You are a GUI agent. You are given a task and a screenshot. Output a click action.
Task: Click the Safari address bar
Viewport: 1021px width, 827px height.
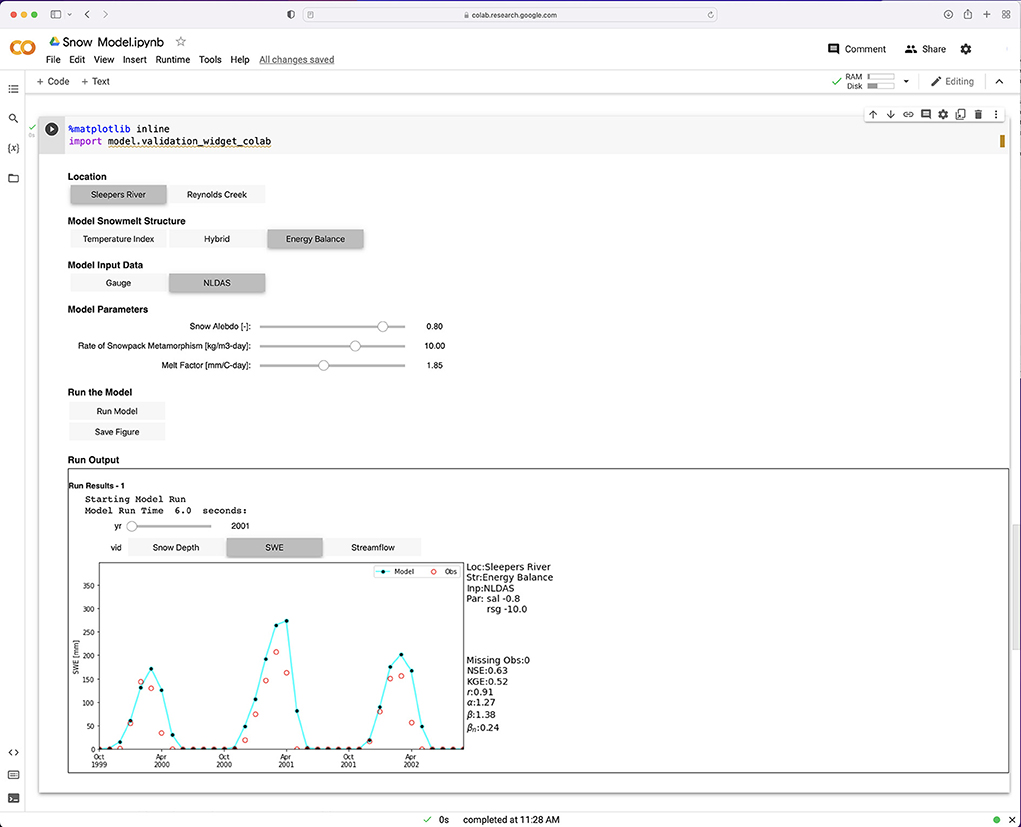click(510, 14)
